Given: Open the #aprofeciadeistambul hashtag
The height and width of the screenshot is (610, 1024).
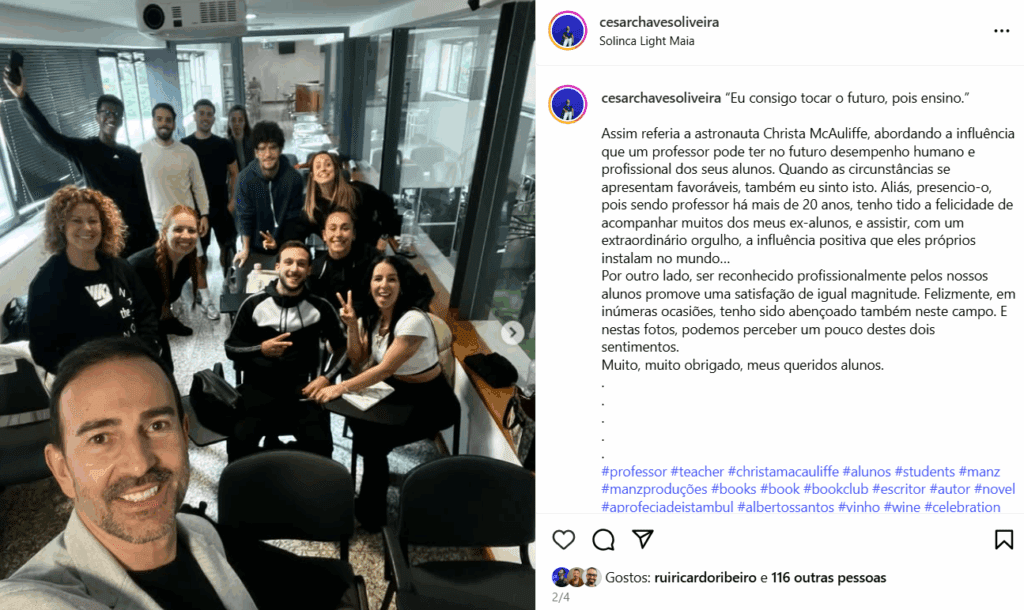Looking at the screenshot, I should coord(667,507).
